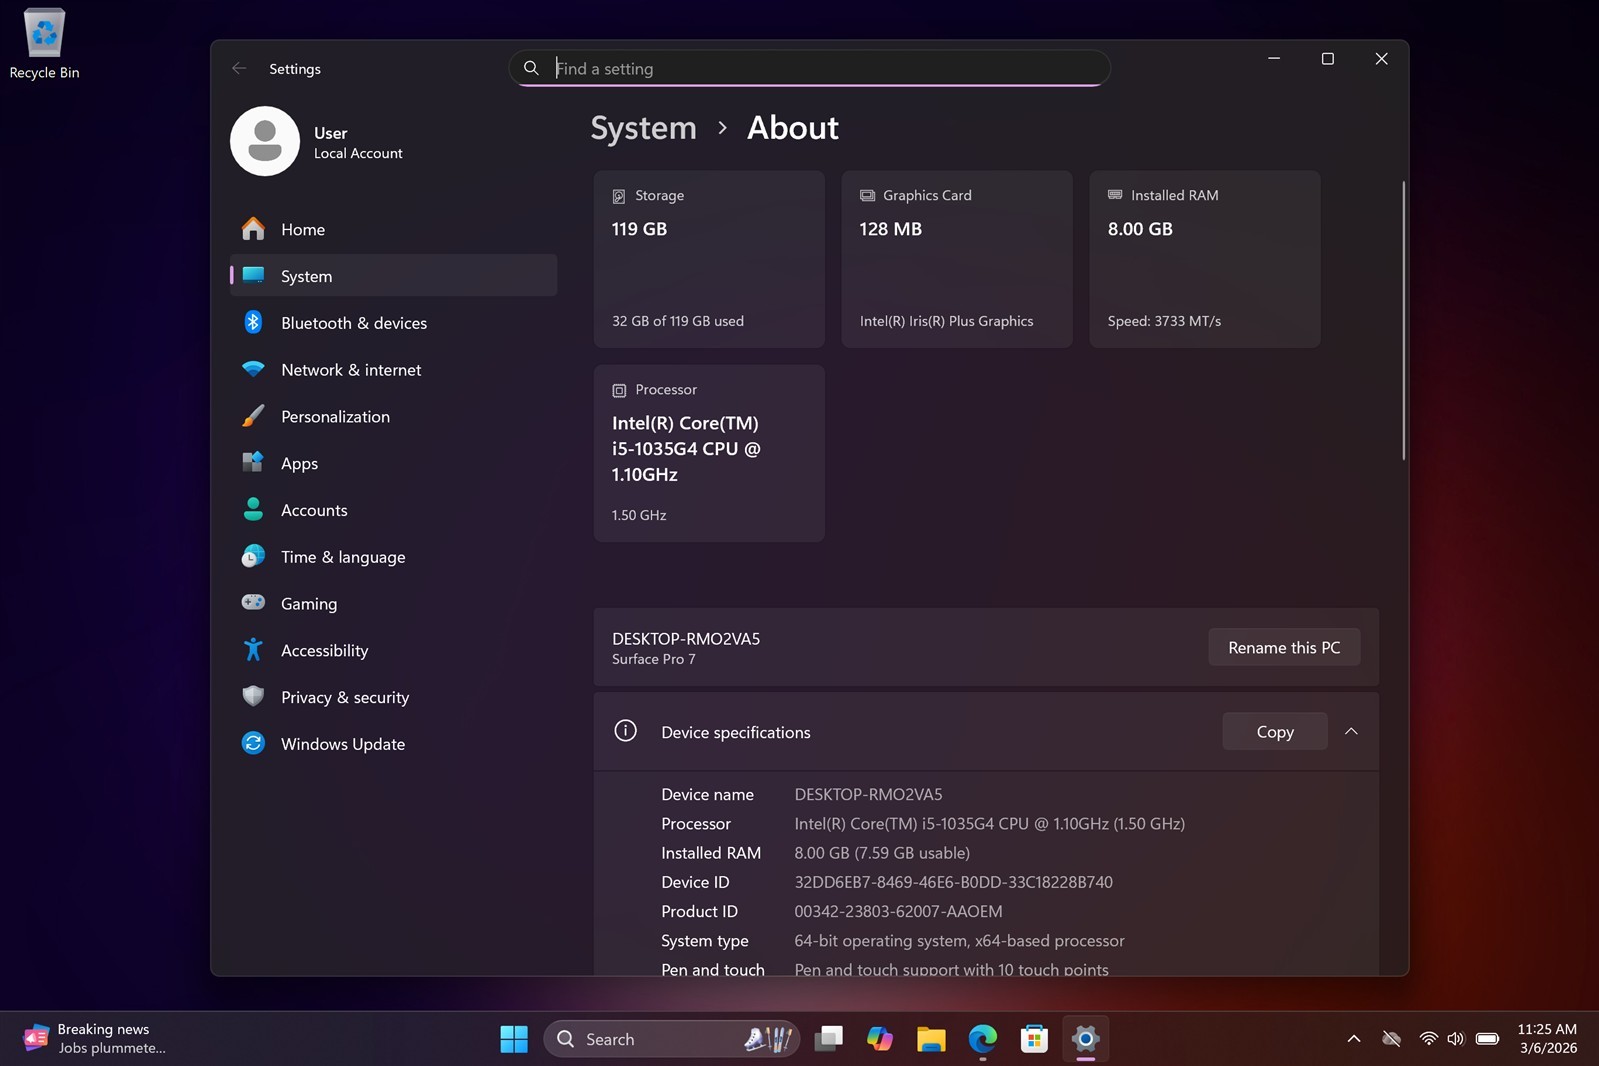
Task: Click the Time & language globe icon
Action: pyautogui.click(x=253, y=556)
